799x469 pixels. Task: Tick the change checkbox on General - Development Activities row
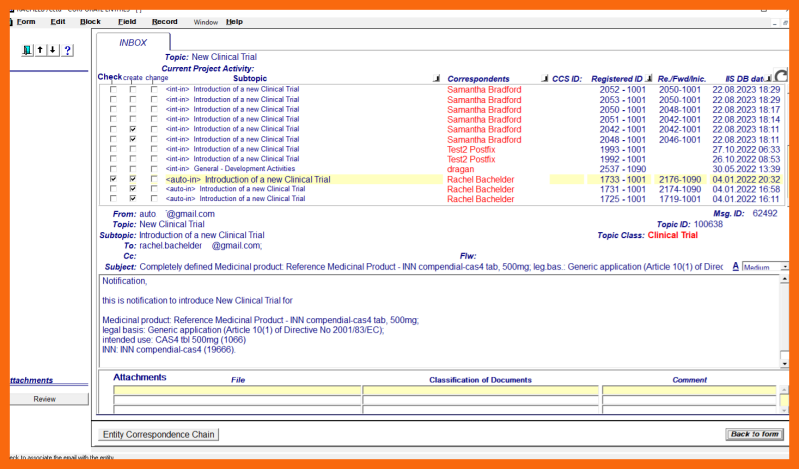(154, 169)
